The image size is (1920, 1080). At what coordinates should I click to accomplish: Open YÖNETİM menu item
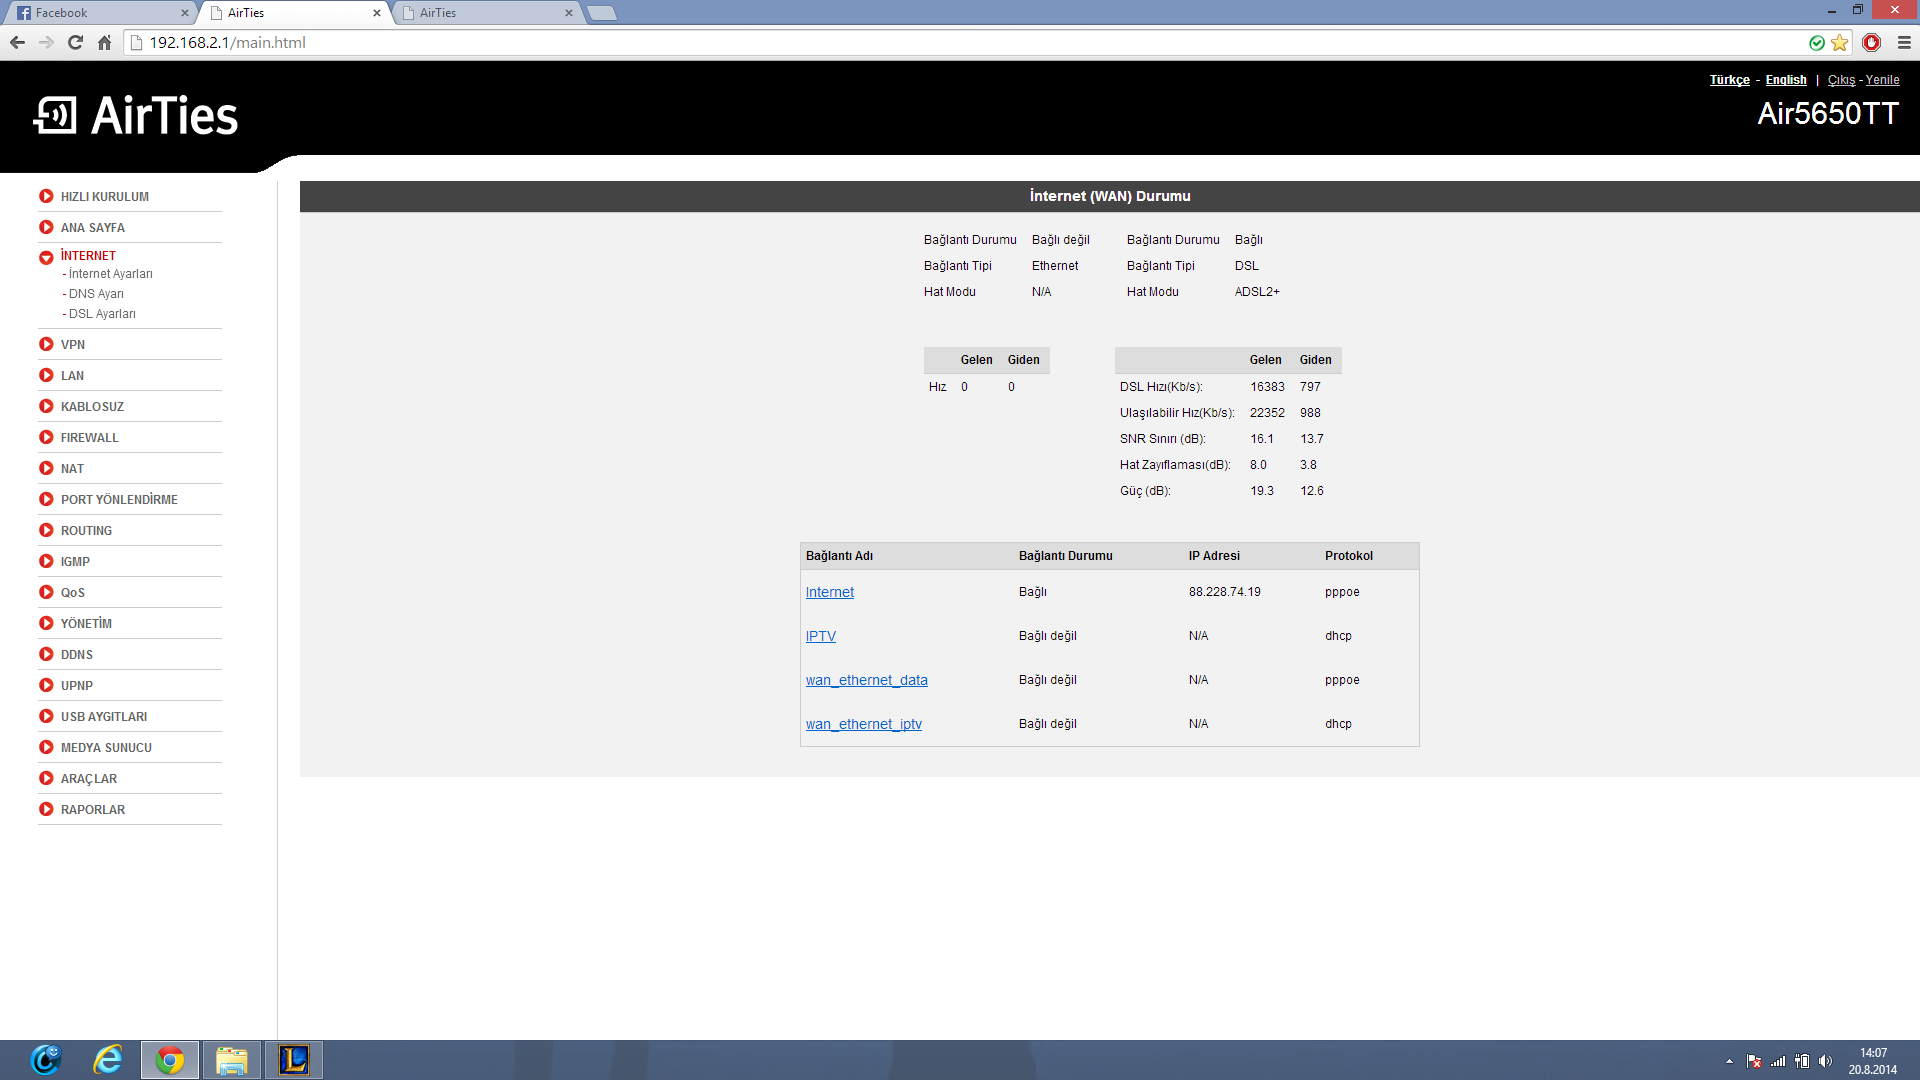86,624
